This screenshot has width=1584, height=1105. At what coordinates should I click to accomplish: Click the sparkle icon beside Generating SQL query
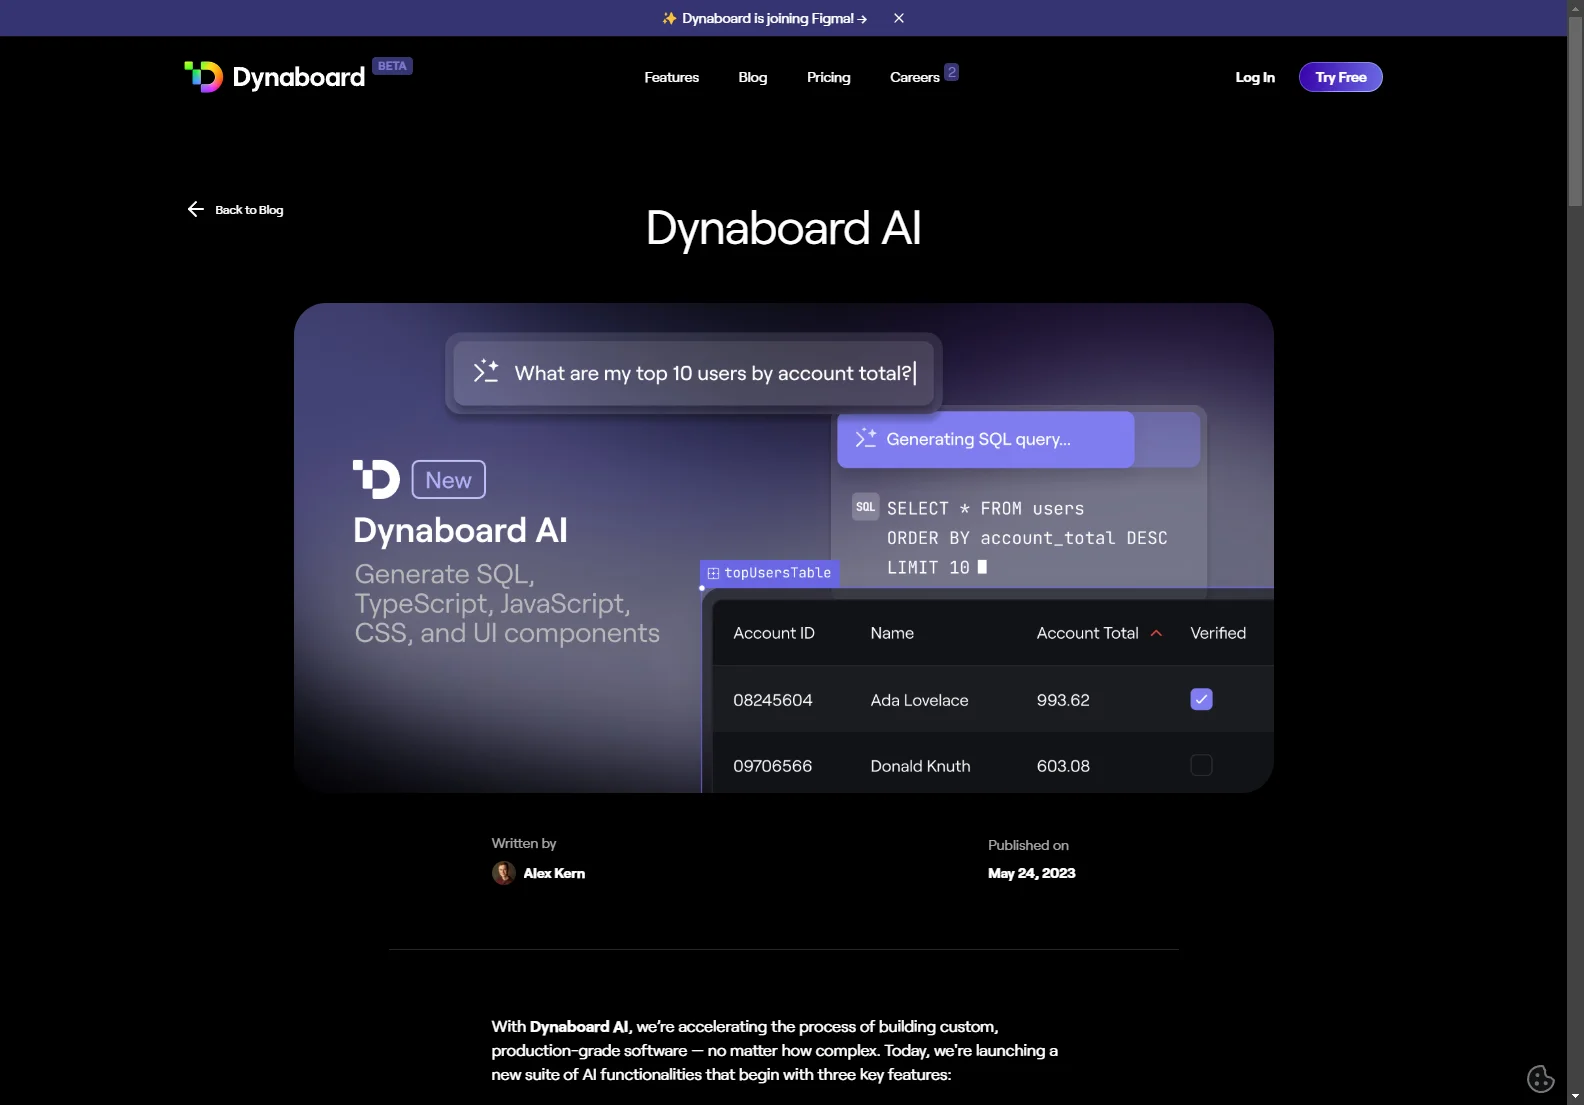coord(865,438)
